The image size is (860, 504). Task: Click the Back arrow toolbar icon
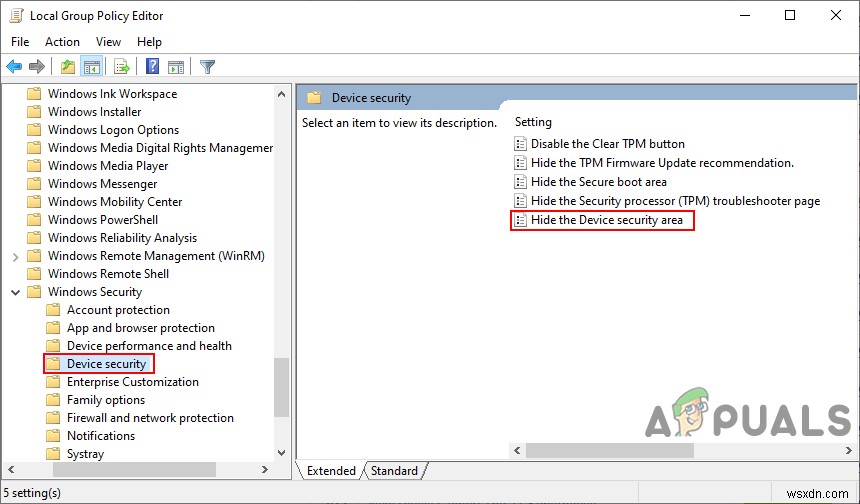pyautogui.click(x=14, y=67)
